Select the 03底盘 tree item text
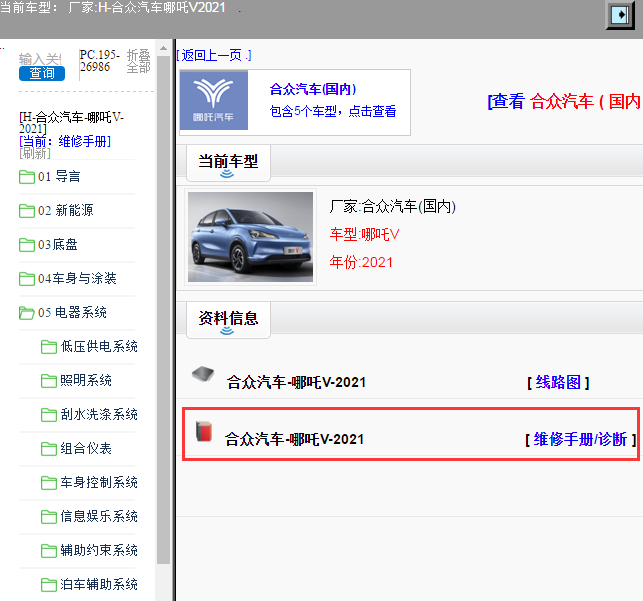The image size is (643, 601). (57, 245)
